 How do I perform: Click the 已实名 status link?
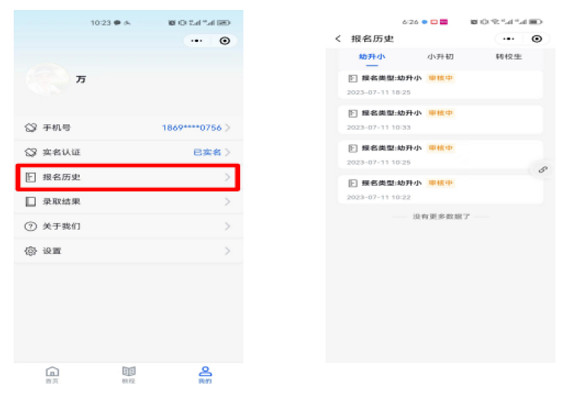(207, 152)
